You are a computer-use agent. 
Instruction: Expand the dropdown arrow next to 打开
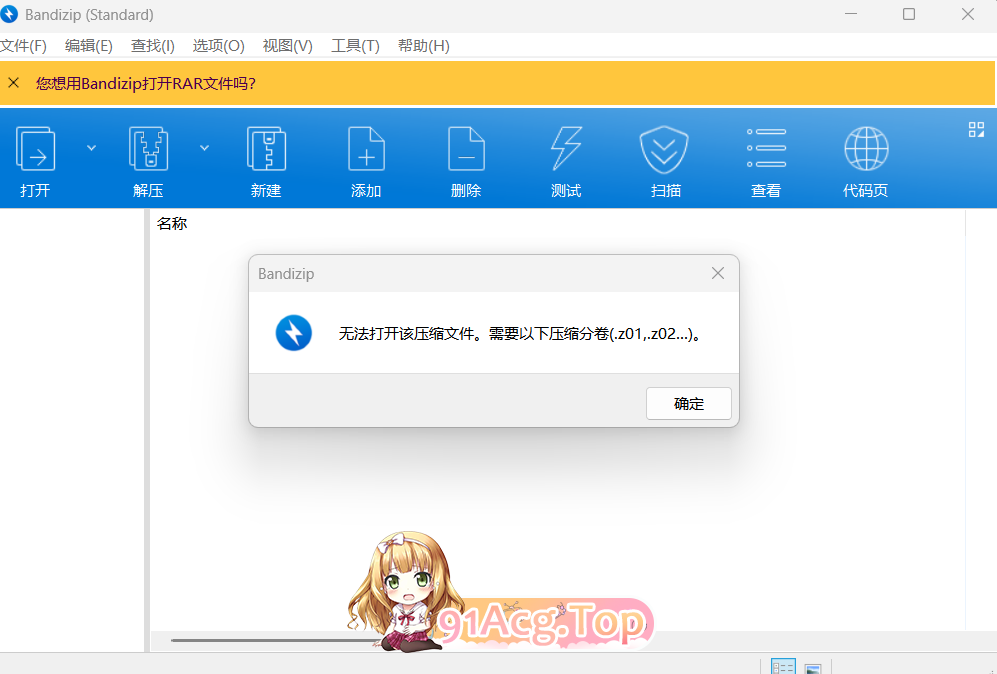click(x=92, y=148)
